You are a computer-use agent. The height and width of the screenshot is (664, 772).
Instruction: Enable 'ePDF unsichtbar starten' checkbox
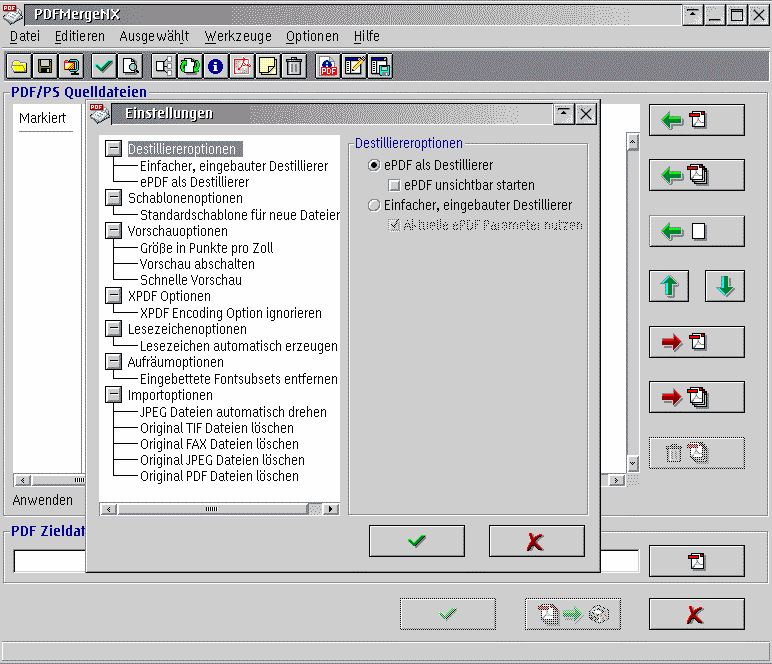click(394, 185)
